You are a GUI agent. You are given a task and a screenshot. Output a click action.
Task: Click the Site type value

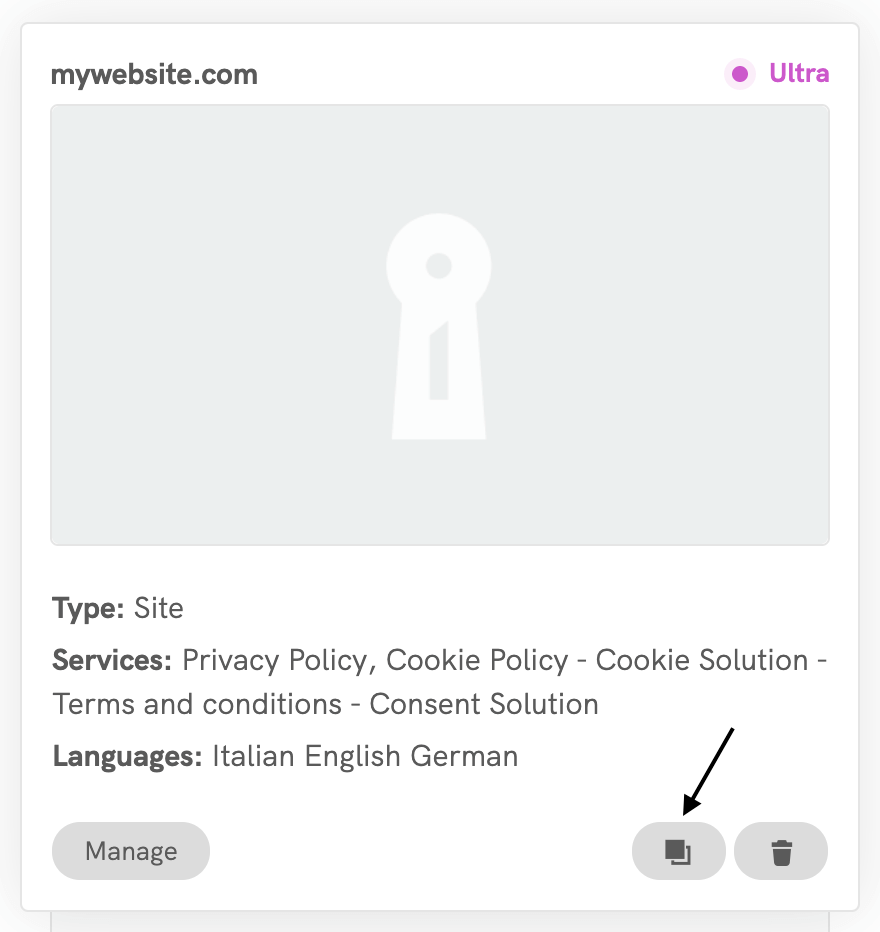(159, 608)
